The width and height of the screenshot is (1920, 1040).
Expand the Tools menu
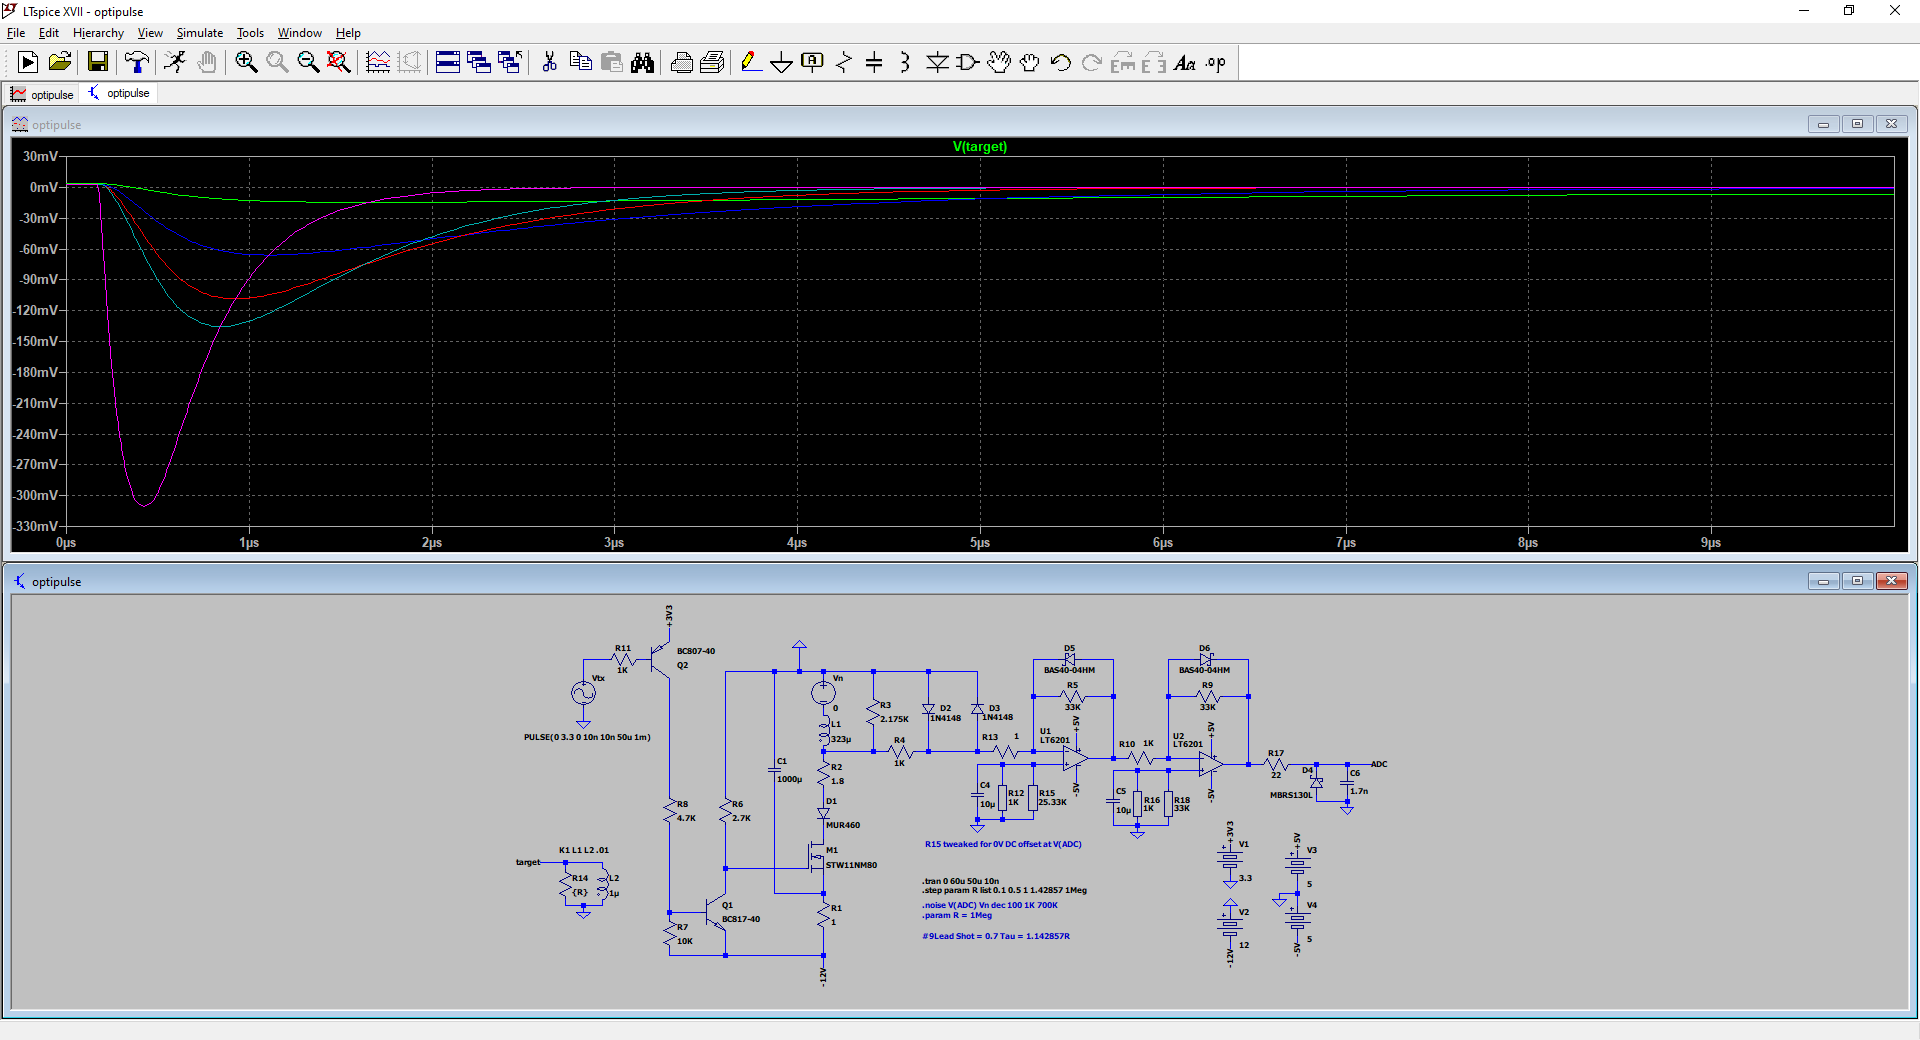click(x=250, y=33)
